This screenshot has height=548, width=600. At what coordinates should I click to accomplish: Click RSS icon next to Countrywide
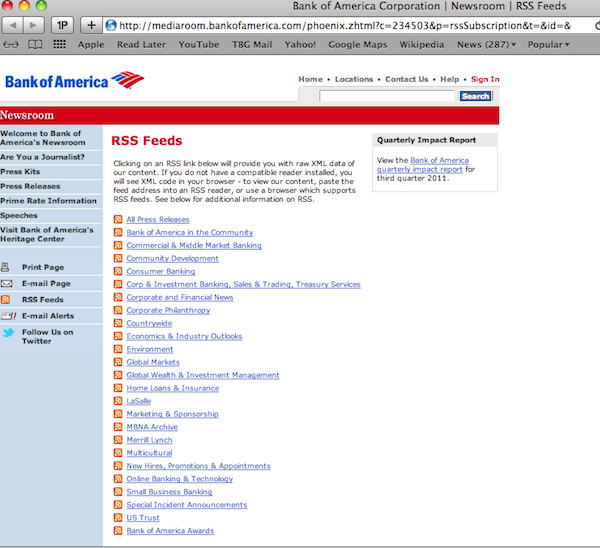(x=118, y=323)
